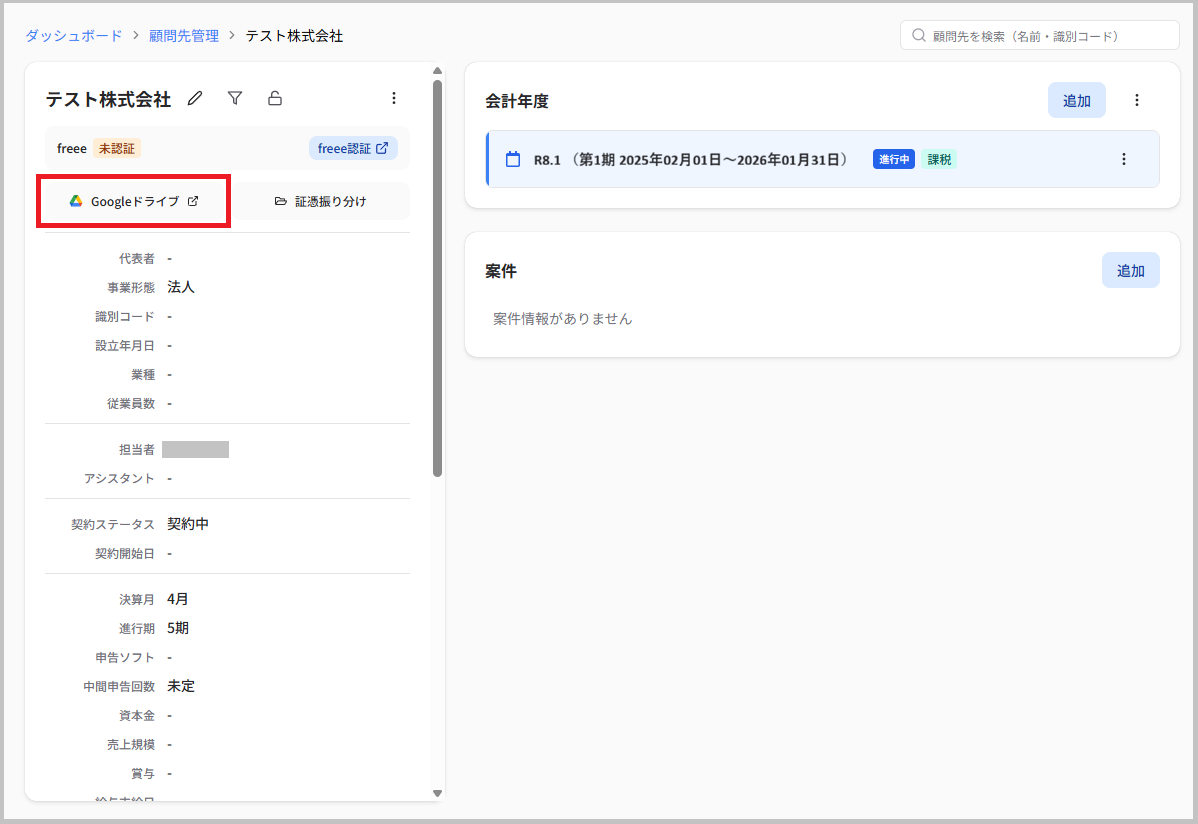Go to 顧問先管理 breadcrumb link
The image size is (1198, 824).
click(x=183, y=36)
